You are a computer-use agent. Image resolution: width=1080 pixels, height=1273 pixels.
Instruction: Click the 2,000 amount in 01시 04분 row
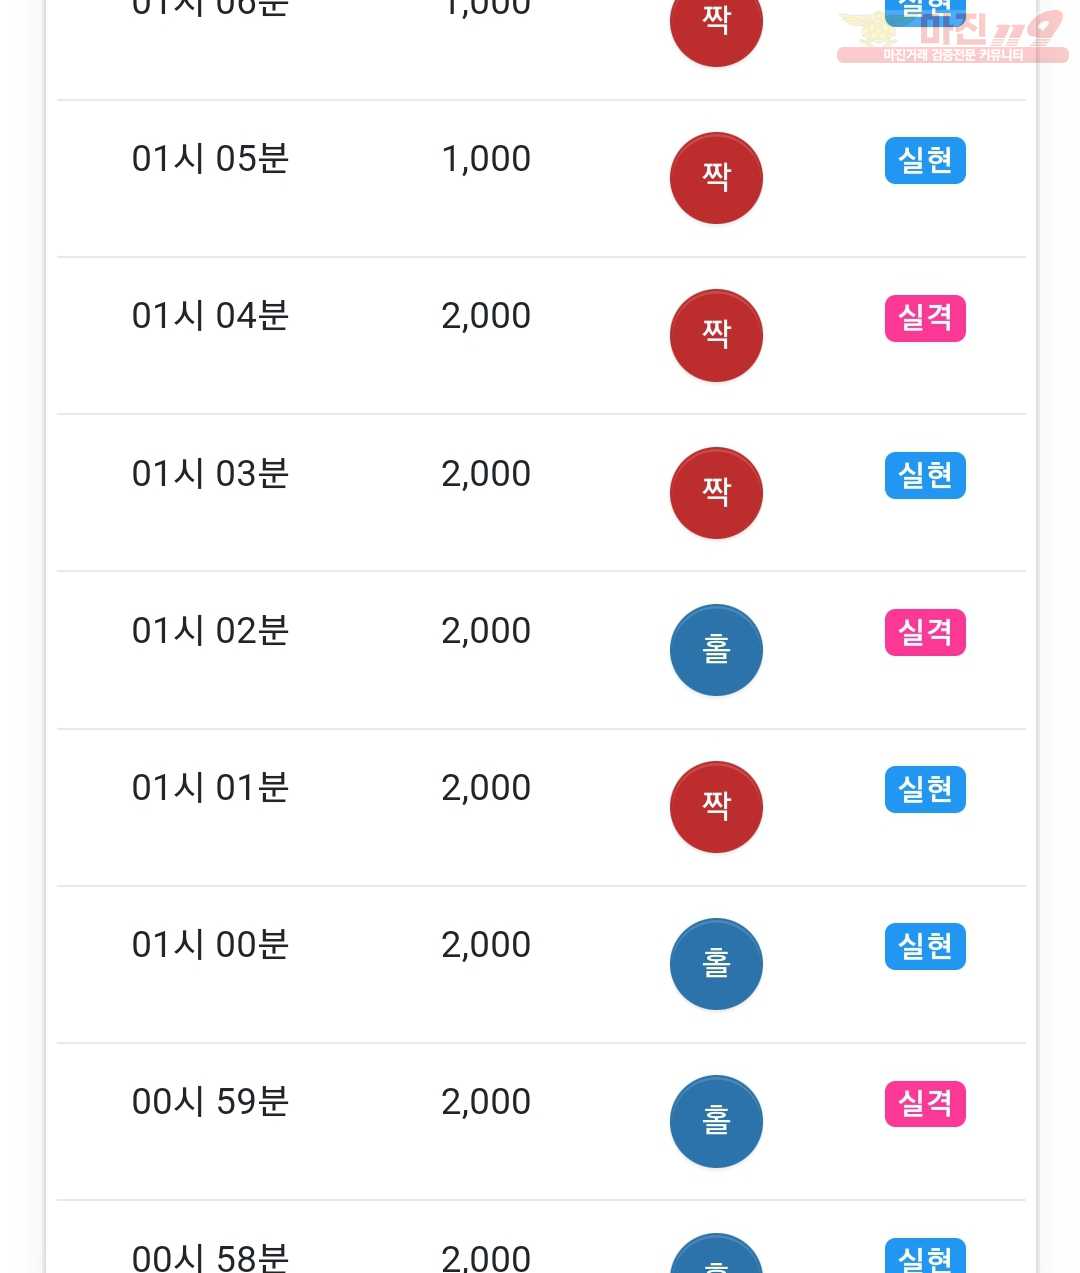pyautogui.click(x=486, y=316)
